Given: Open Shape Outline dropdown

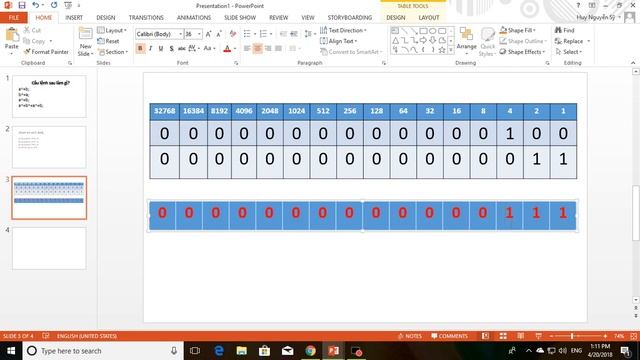Looking at the screenshot, I should pyautogui.click(x=523, y=41).
